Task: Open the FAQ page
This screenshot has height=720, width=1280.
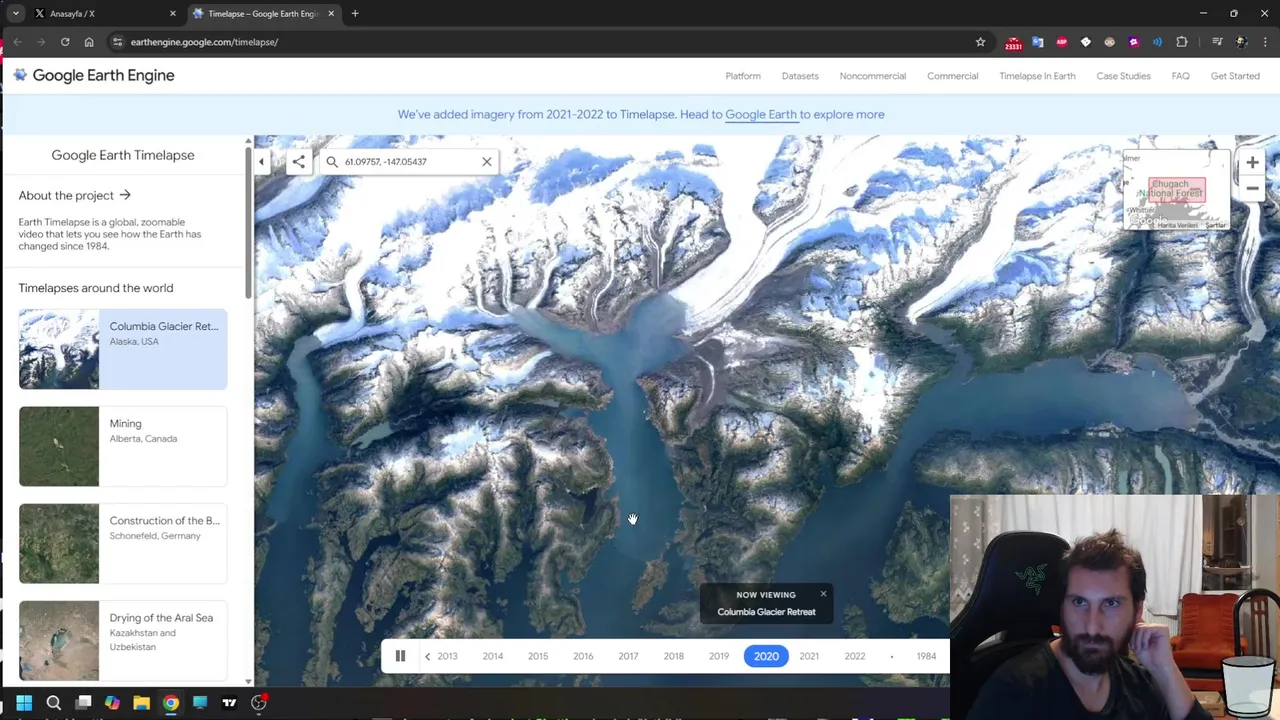Action: coord(1180,76)
